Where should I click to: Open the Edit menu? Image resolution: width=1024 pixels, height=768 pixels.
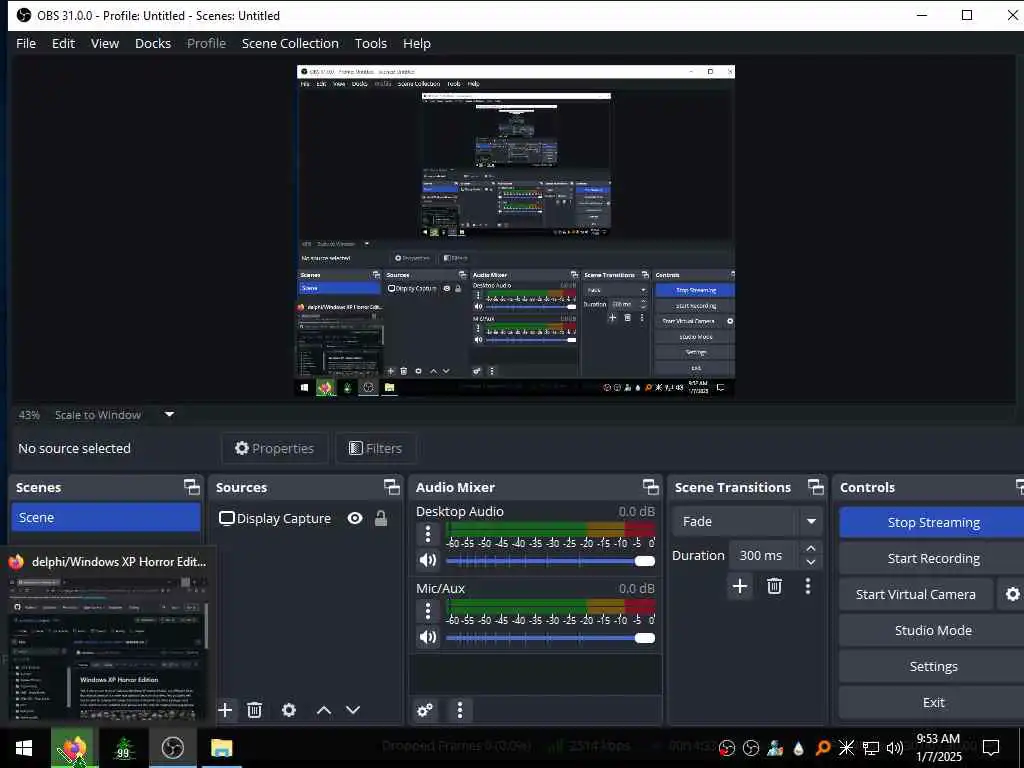point(63,43)
